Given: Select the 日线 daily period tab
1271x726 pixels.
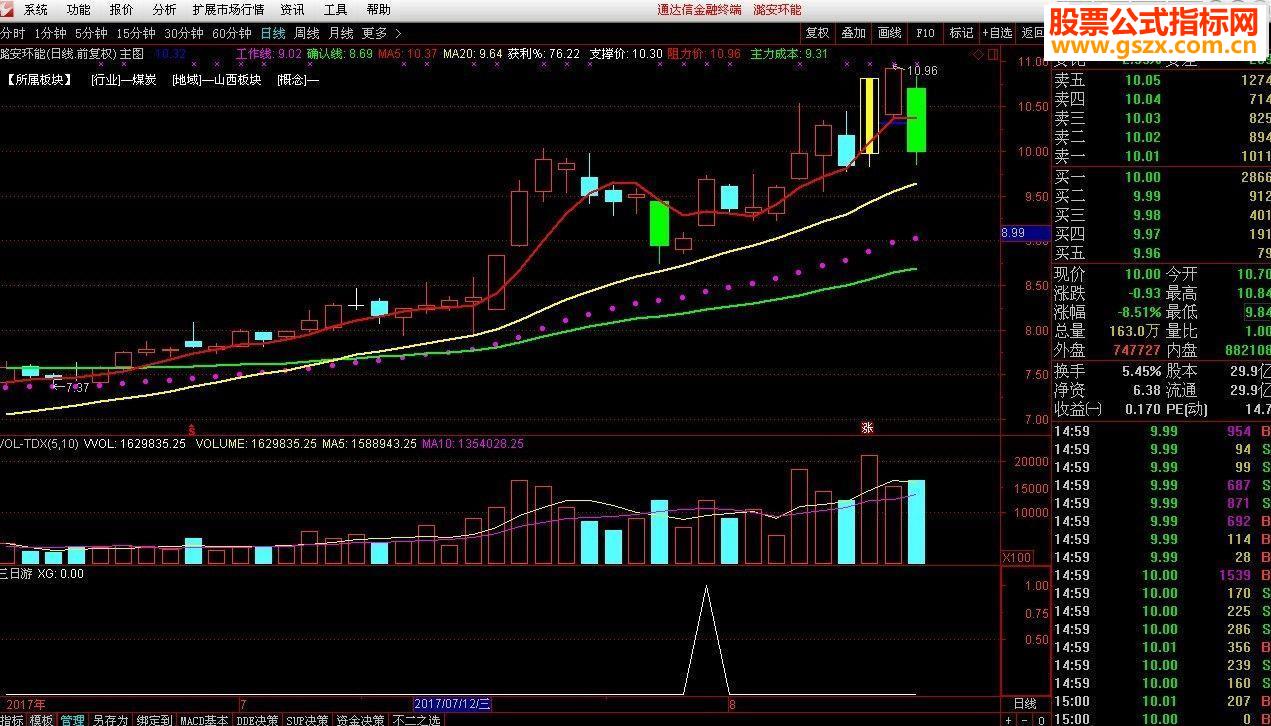Looking at the screenshot, I should (273, 33).
